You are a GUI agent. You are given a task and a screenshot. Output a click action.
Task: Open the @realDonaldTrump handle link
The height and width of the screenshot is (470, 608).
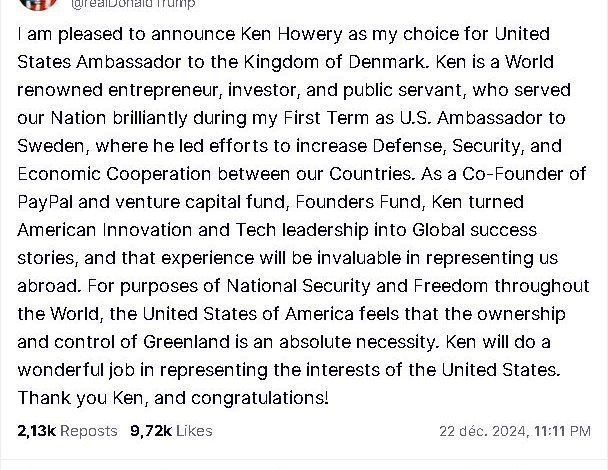coord(133,4)
